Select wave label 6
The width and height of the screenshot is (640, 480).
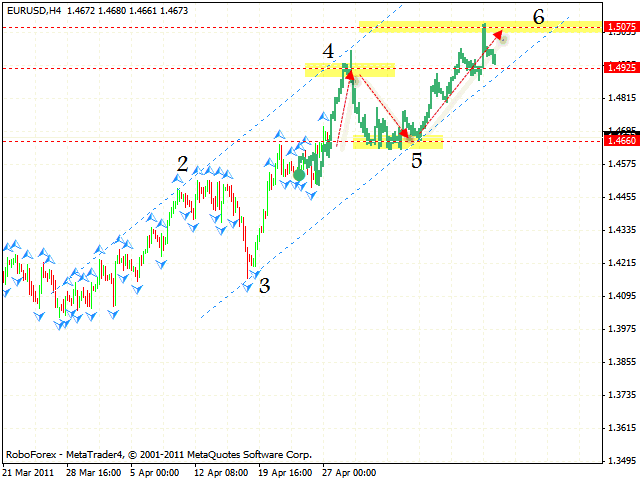[539, 16]
